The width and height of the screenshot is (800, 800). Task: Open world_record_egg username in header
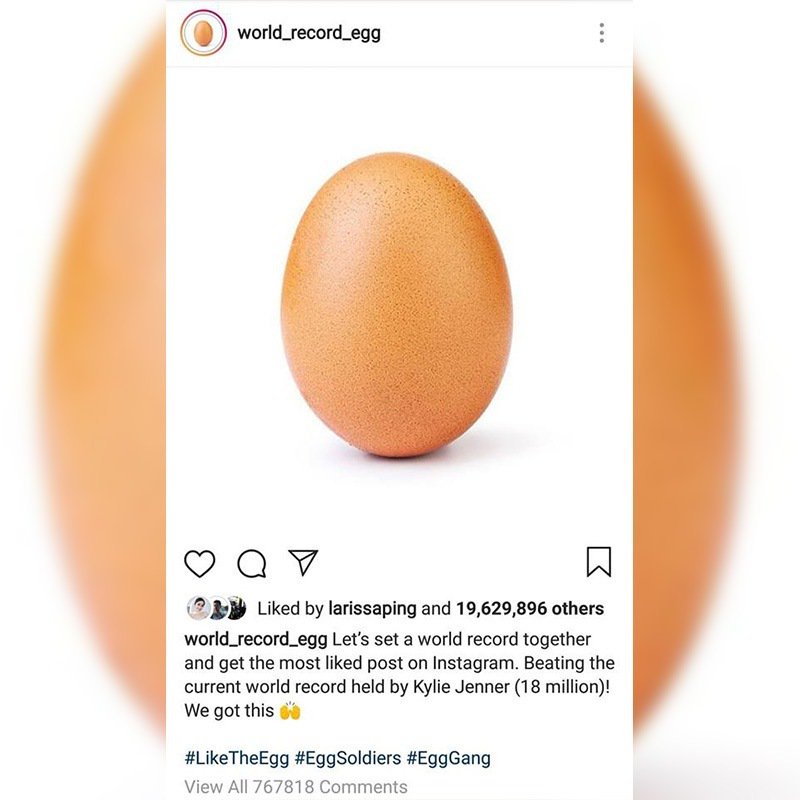pos(309,33)
